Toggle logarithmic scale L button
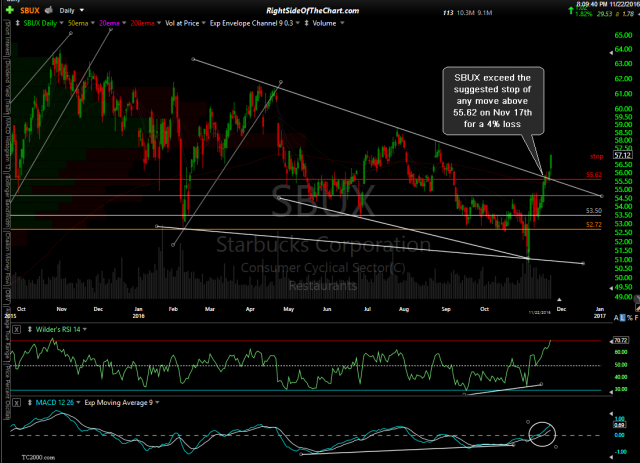 tap(622, 318)
